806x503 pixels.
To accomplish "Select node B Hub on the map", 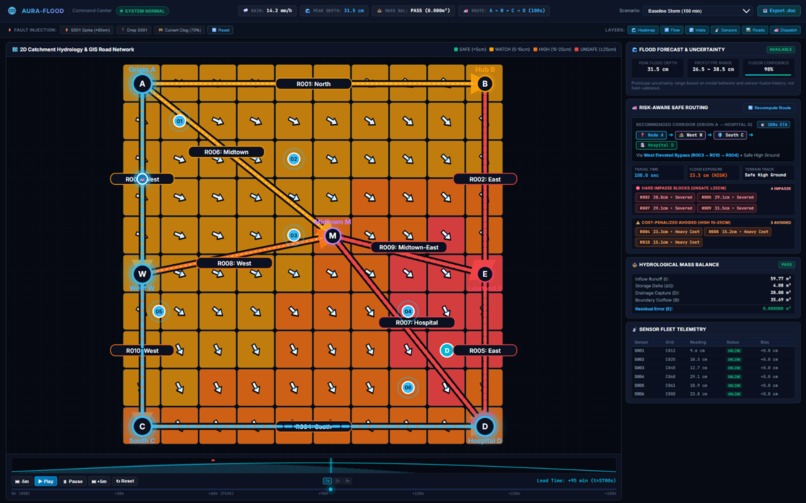I will [x=484, y=84].
